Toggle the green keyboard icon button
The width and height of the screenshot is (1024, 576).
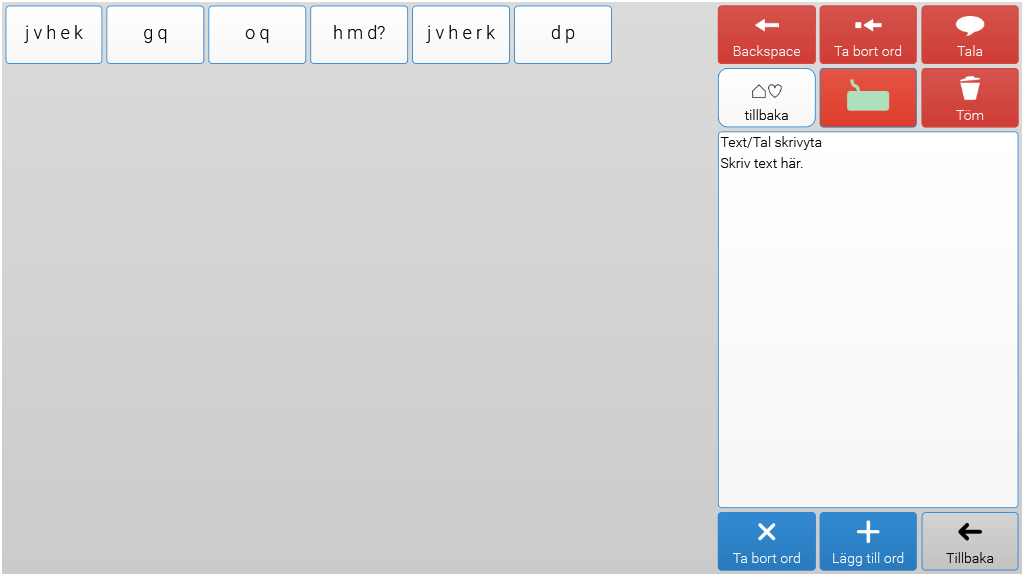click(x=867, y=98)
